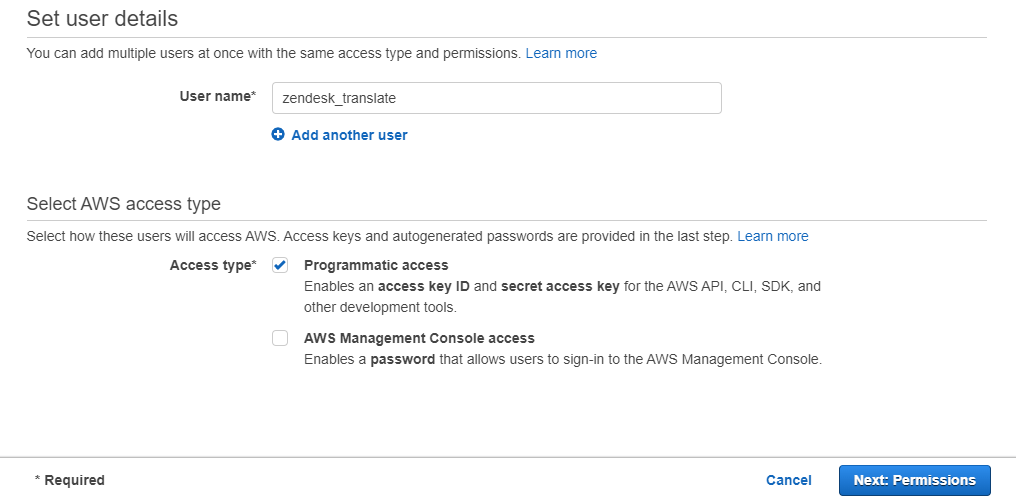This screenshot has height=502, width=1016.
Task: Uncheck the Programmatic access checkbox
Action: click(x=280, y=265)
